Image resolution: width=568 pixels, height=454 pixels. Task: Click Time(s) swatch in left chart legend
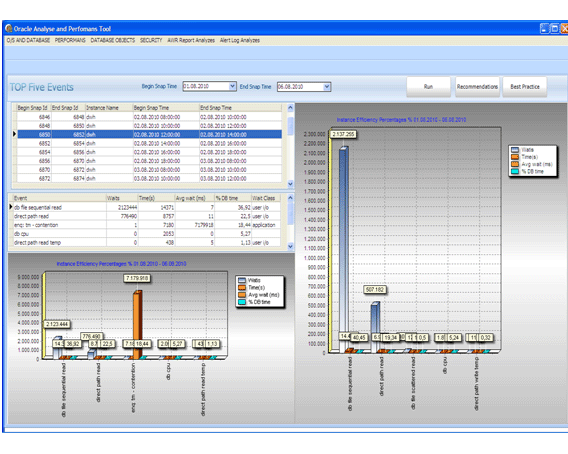coord(242,287)
